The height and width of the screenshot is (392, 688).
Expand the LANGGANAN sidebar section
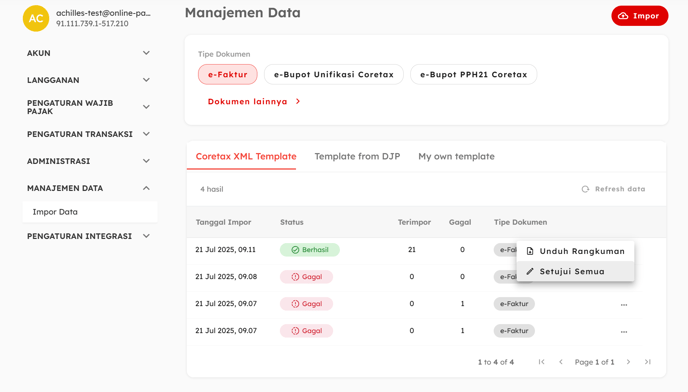coord(89,80)
